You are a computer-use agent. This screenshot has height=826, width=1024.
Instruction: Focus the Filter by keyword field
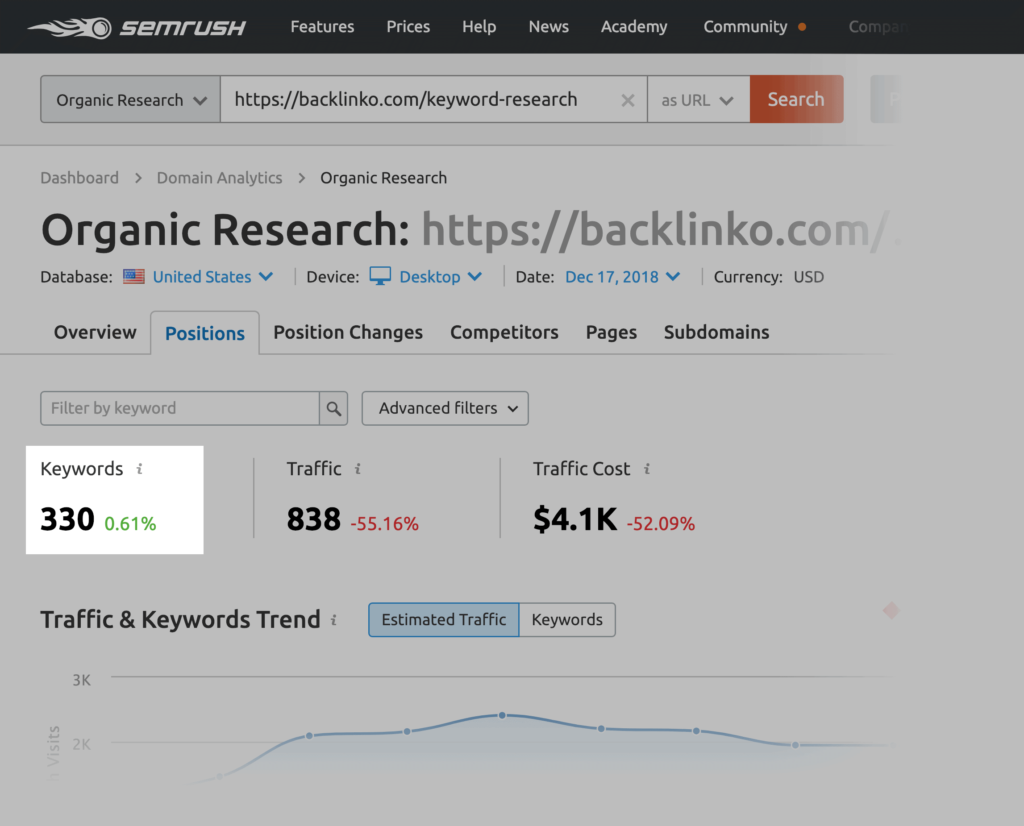[x=180, y=409]
